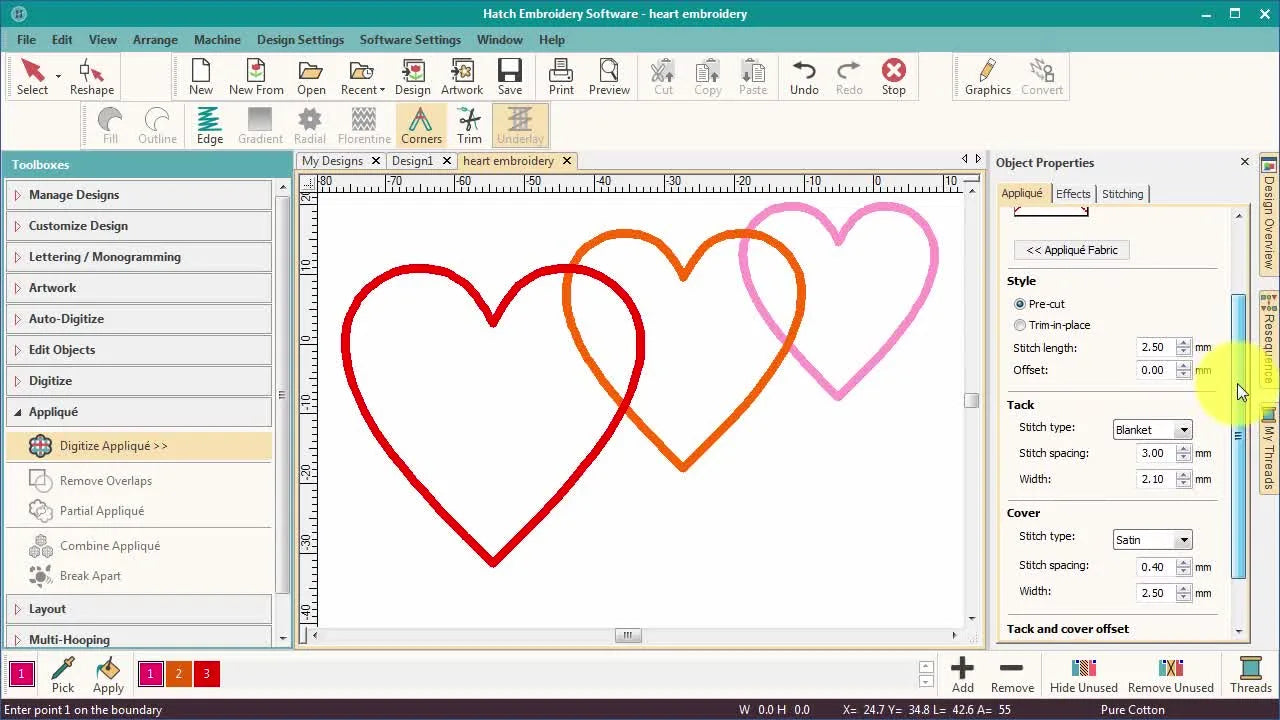Click the Offset value field
The height and width of the screenshot is (720, 1280).
click(1155, 370)
